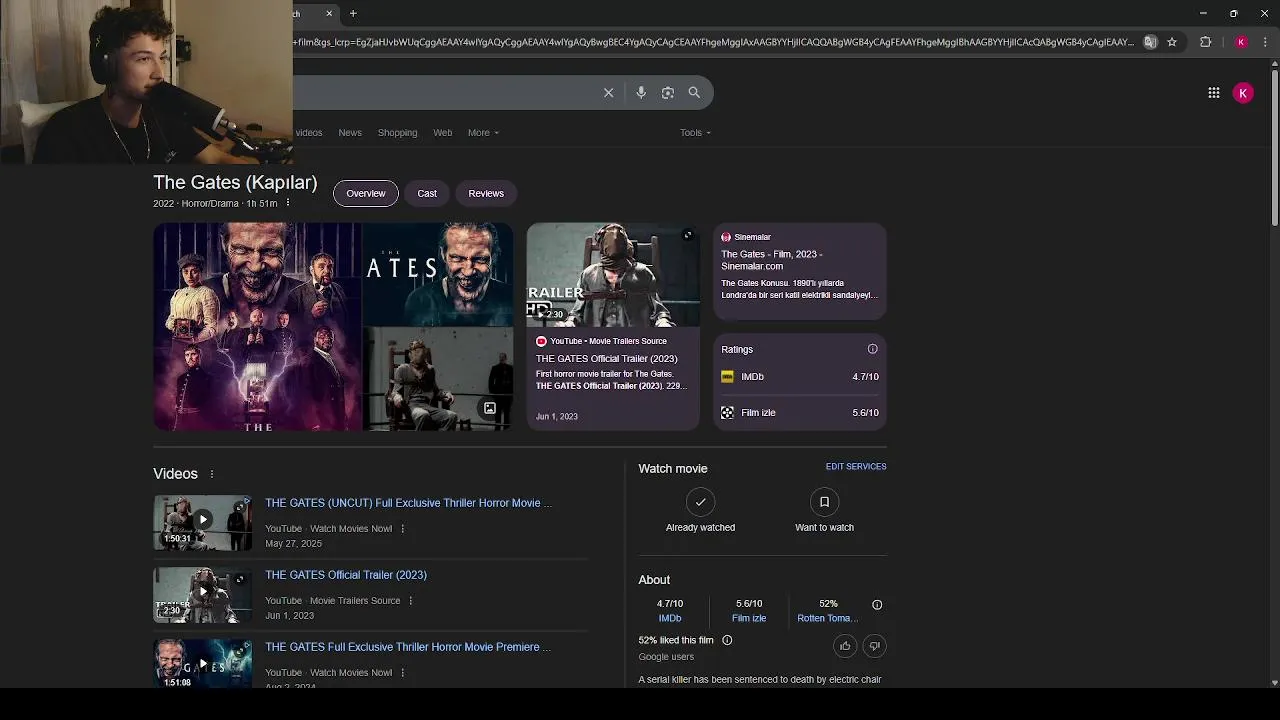The image size is (1280, 720).
Task: Open more options beside movie subtitle
Action: point(288,203)
